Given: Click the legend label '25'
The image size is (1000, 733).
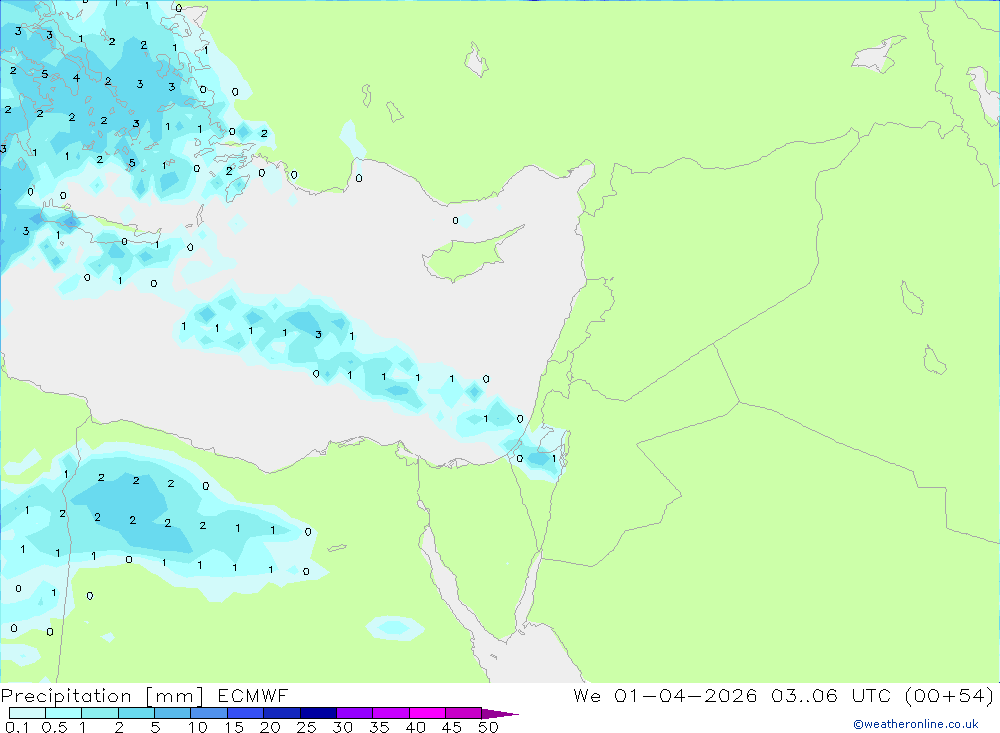Looking at the screenshot, I should click(306, 727).
